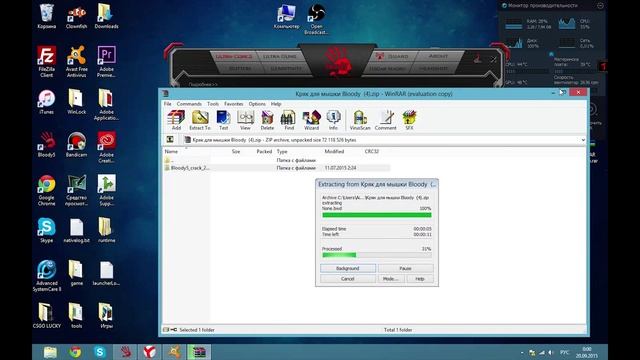
Task: Click the taskbar clock and date
Action: [x=587, y=352]
